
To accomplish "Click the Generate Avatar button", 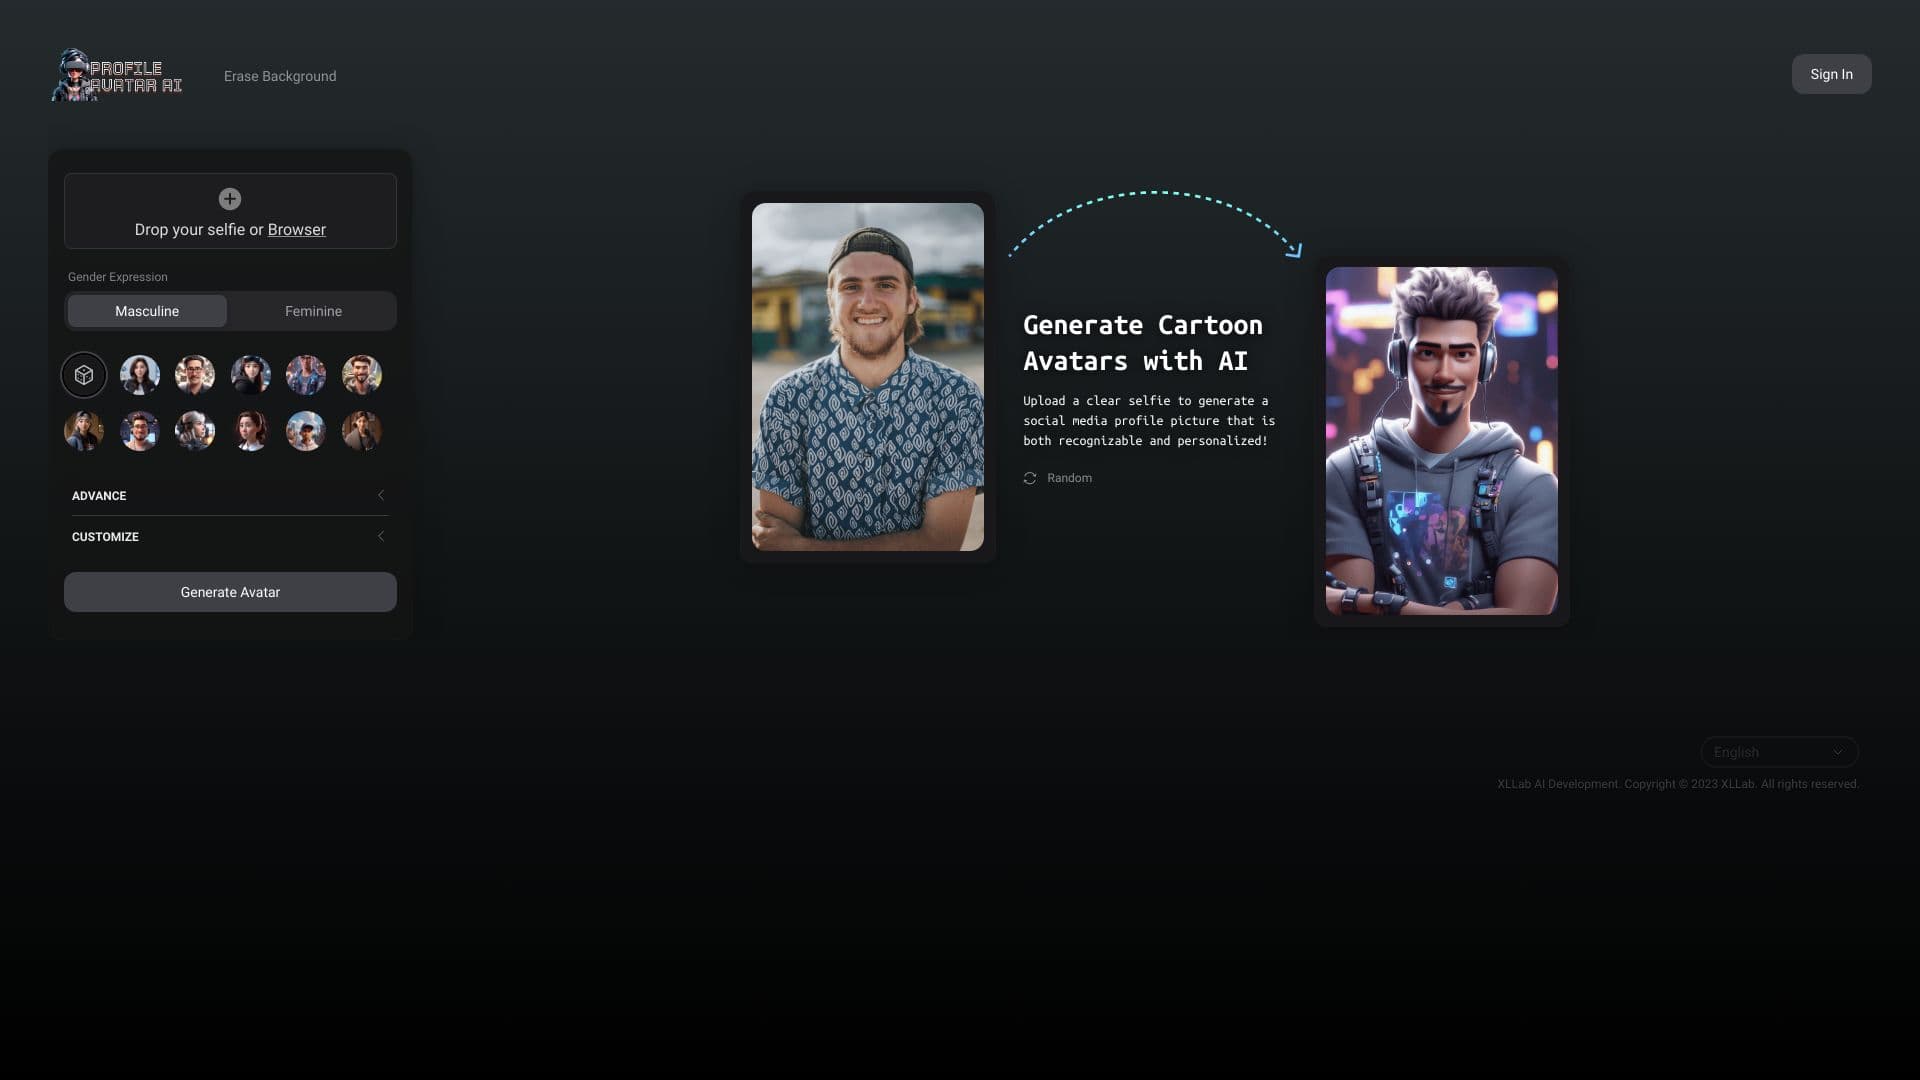I will click(230, 591).
